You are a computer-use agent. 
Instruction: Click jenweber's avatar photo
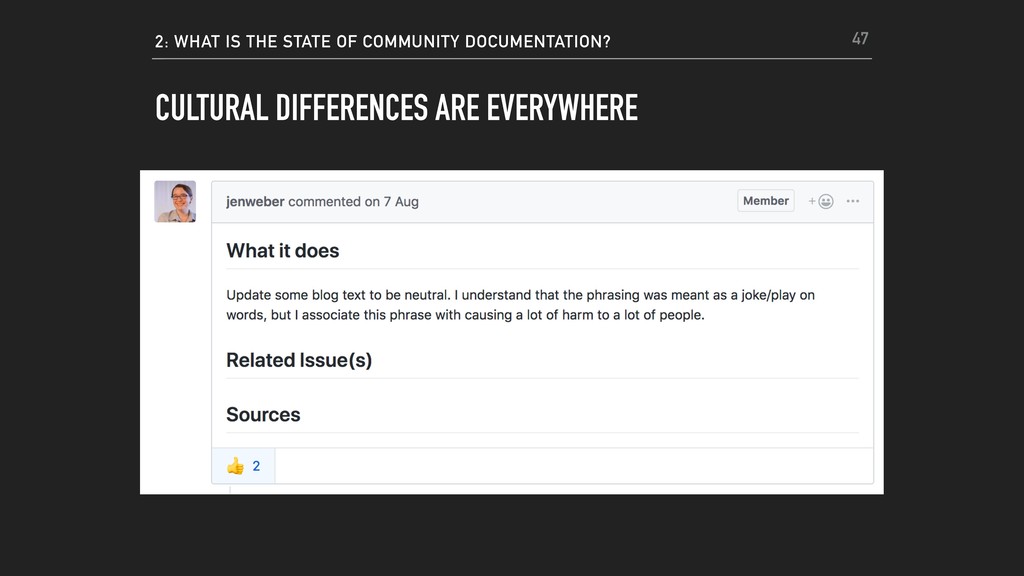click(x=175, y=201)
